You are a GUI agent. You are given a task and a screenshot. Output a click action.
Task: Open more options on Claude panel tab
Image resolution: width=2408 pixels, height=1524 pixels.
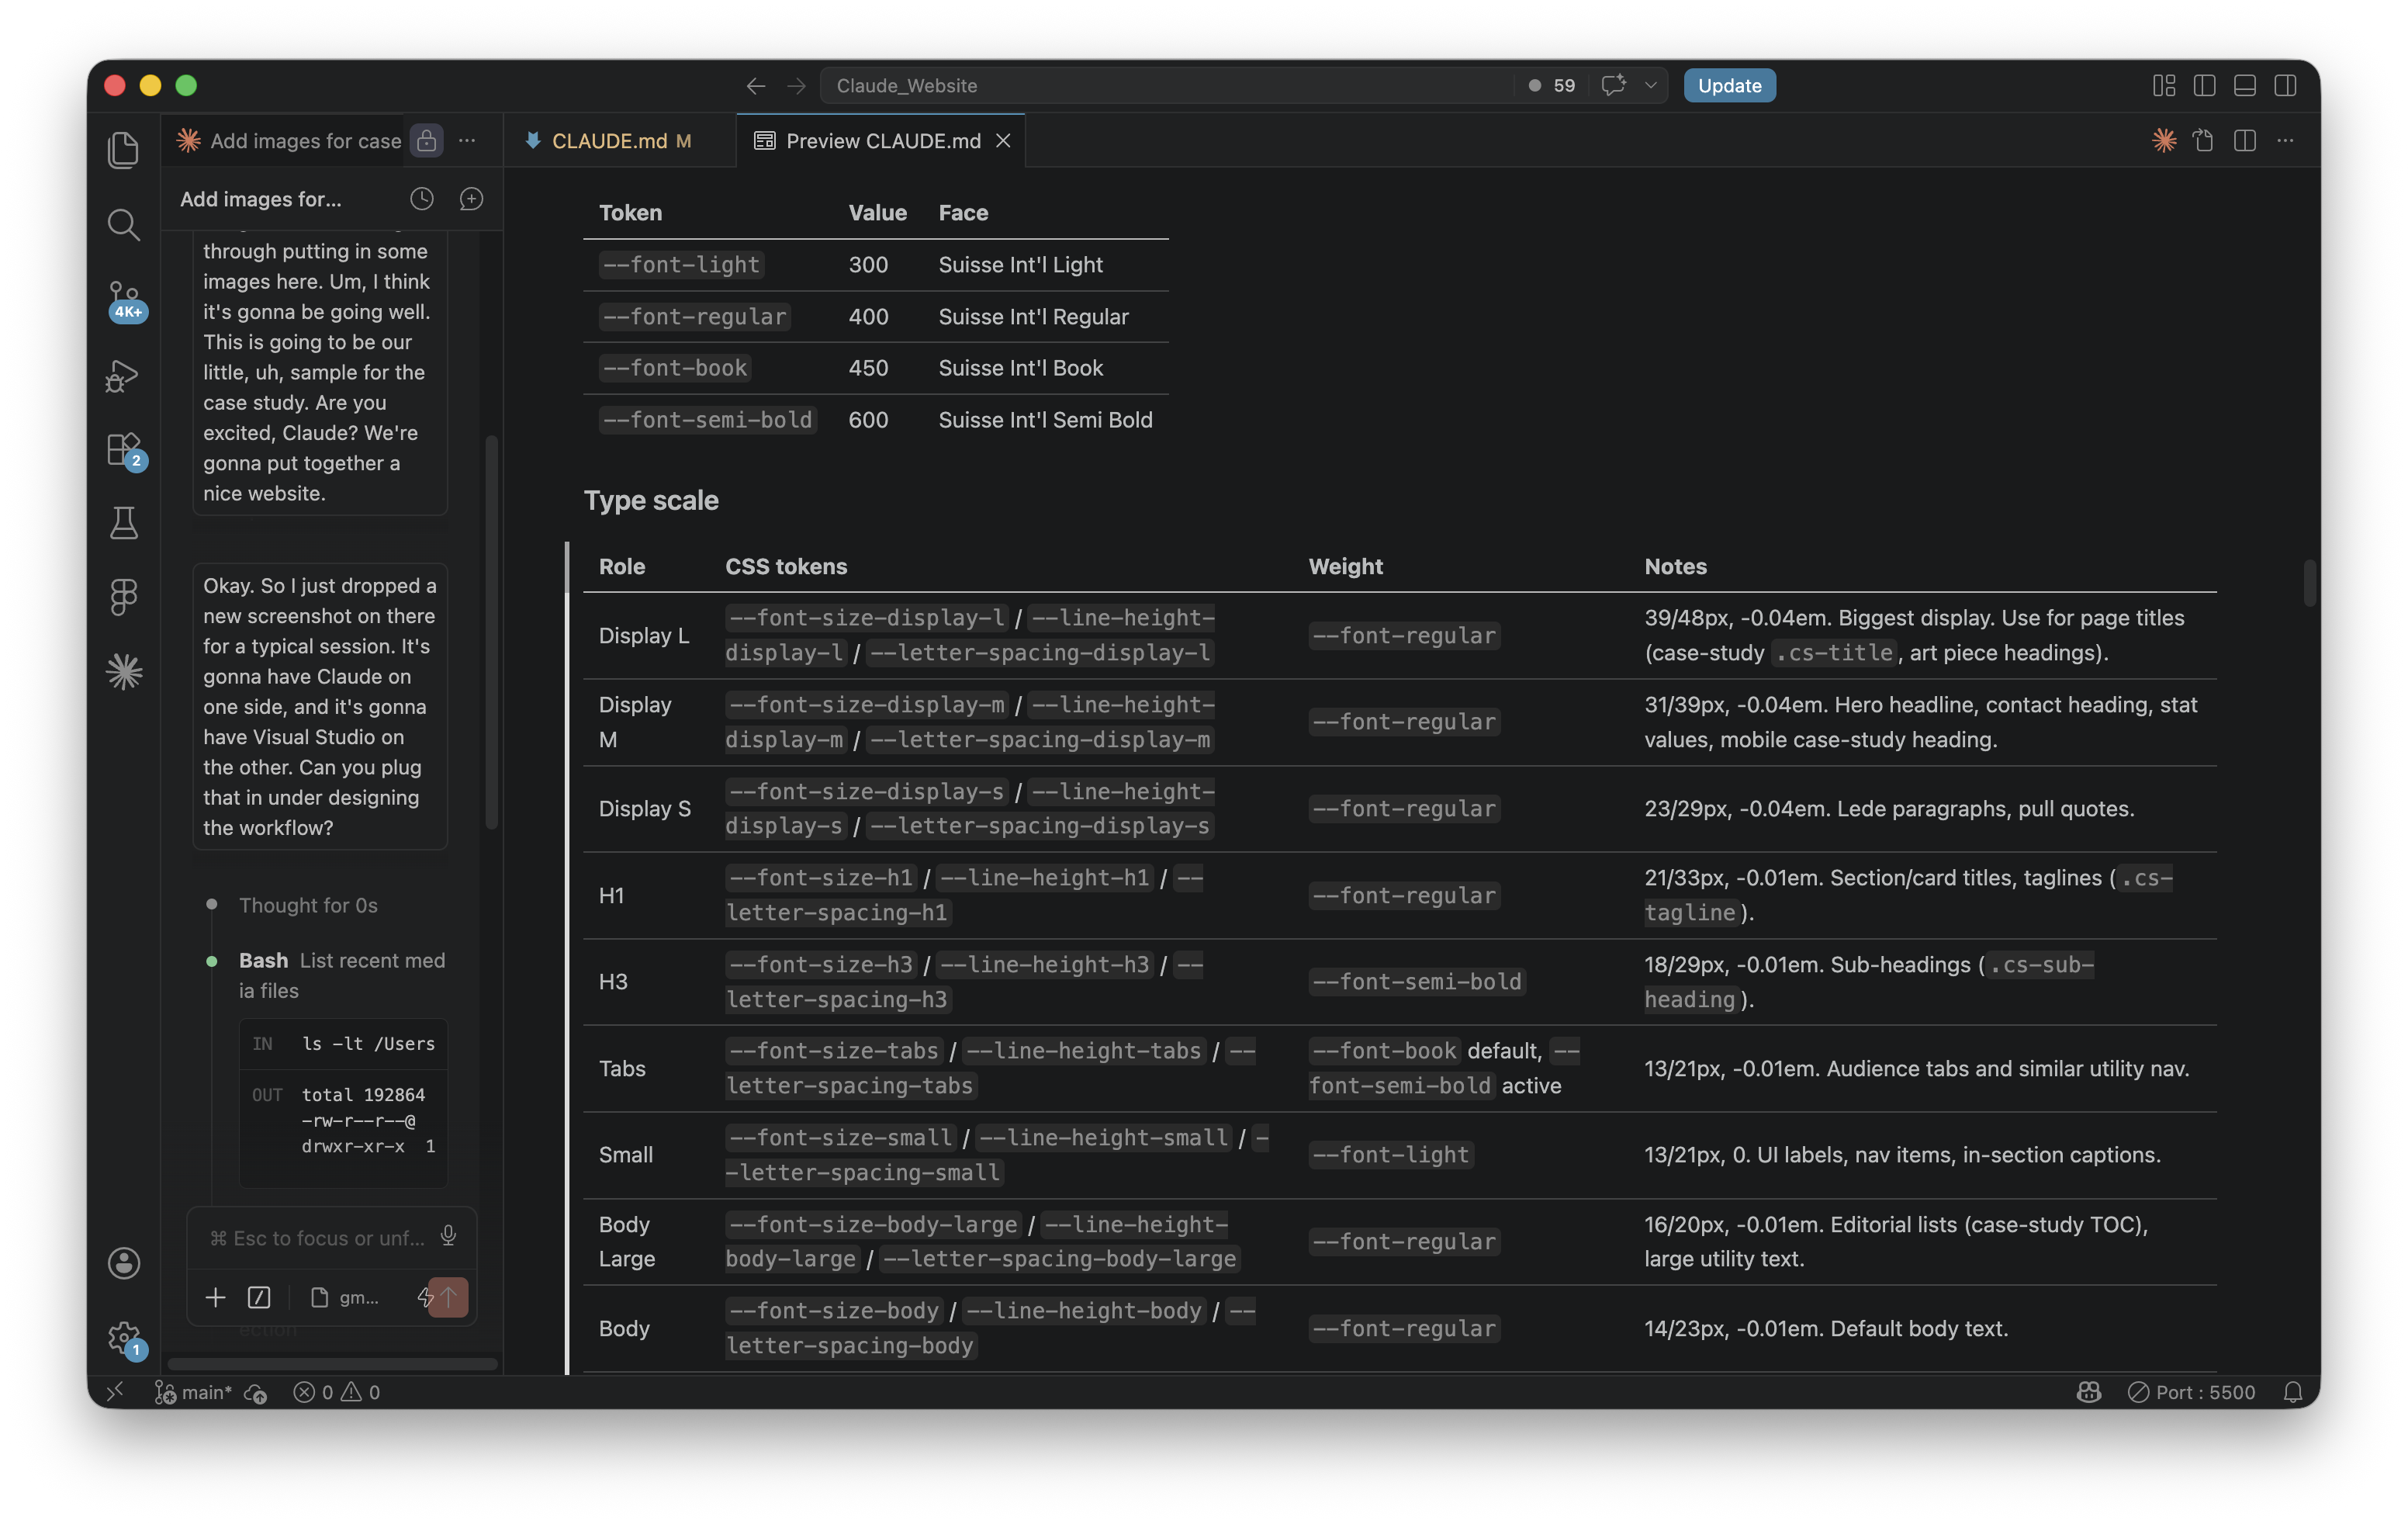click(x=467, y=141)
